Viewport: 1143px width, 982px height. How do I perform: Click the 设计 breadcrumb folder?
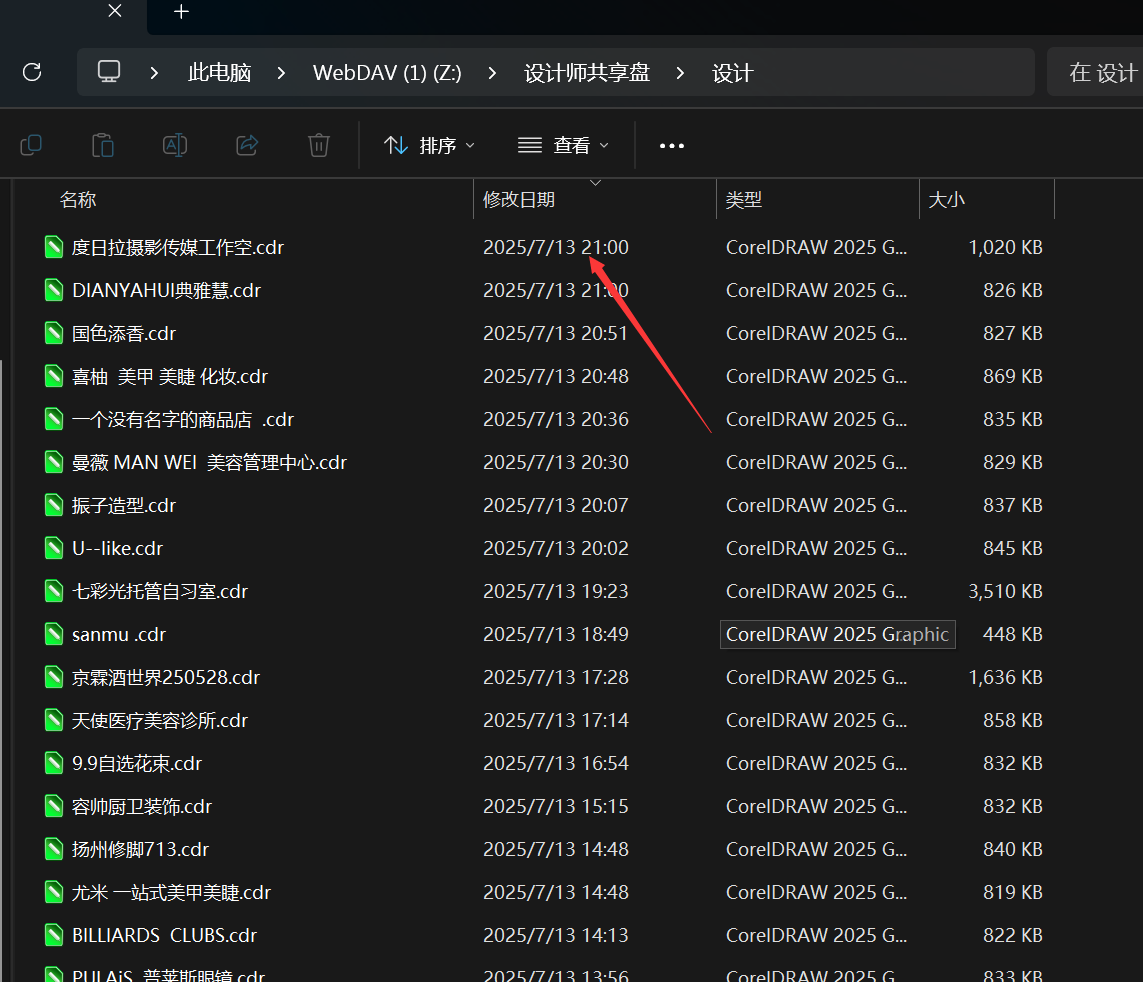click(732, 73)
